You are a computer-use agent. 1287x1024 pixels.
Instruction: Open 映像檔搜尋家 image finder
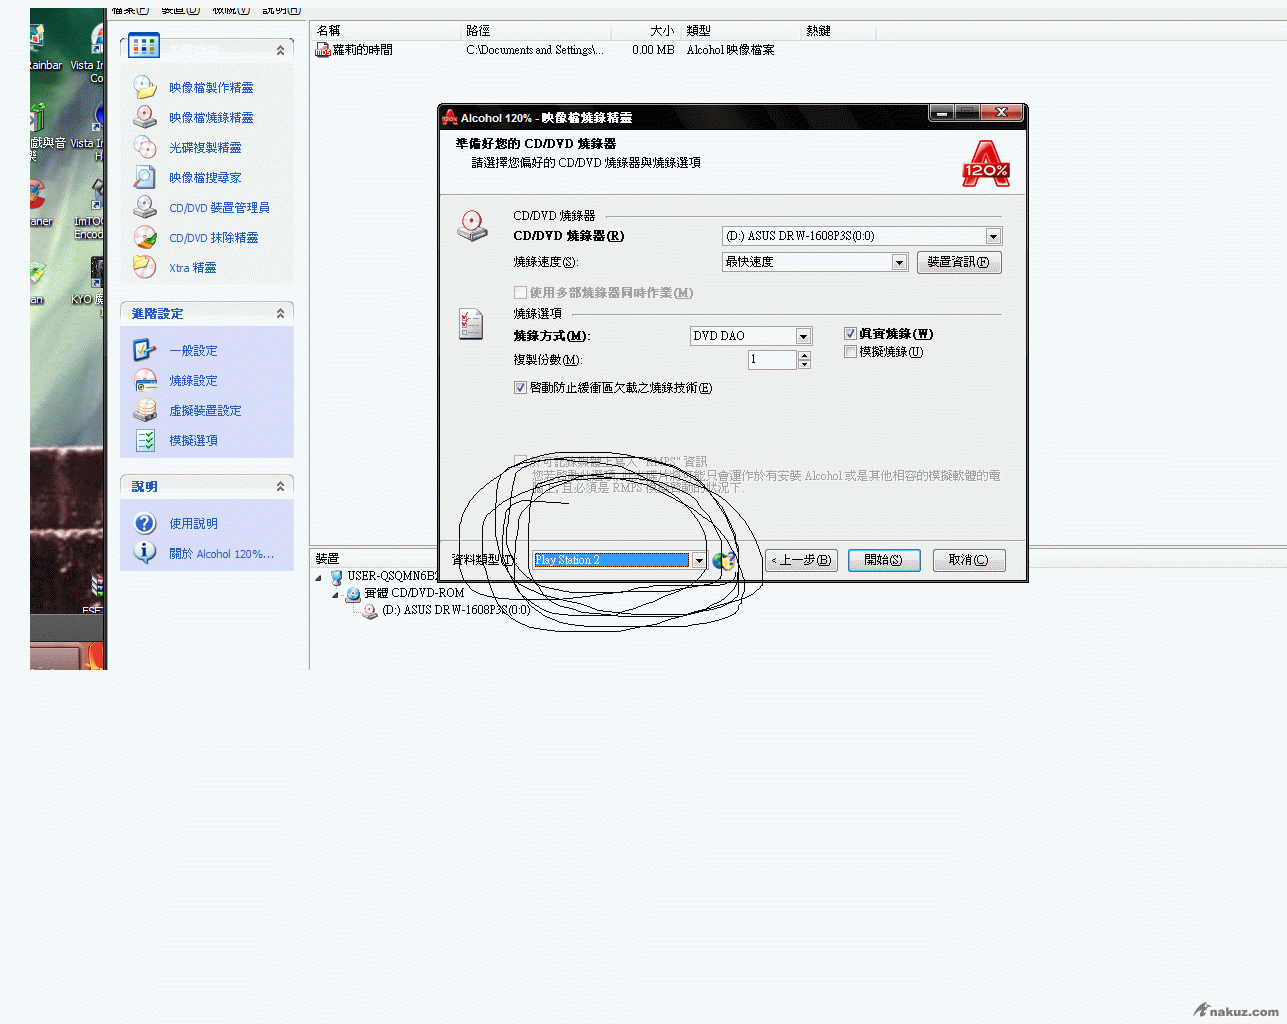click(x=205, y=178)
